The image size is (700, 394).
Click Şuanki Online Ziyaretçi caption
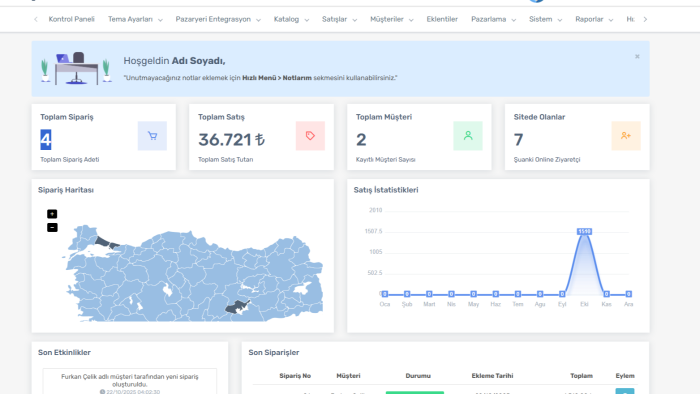pyautogui.click(x=547, y=159)
